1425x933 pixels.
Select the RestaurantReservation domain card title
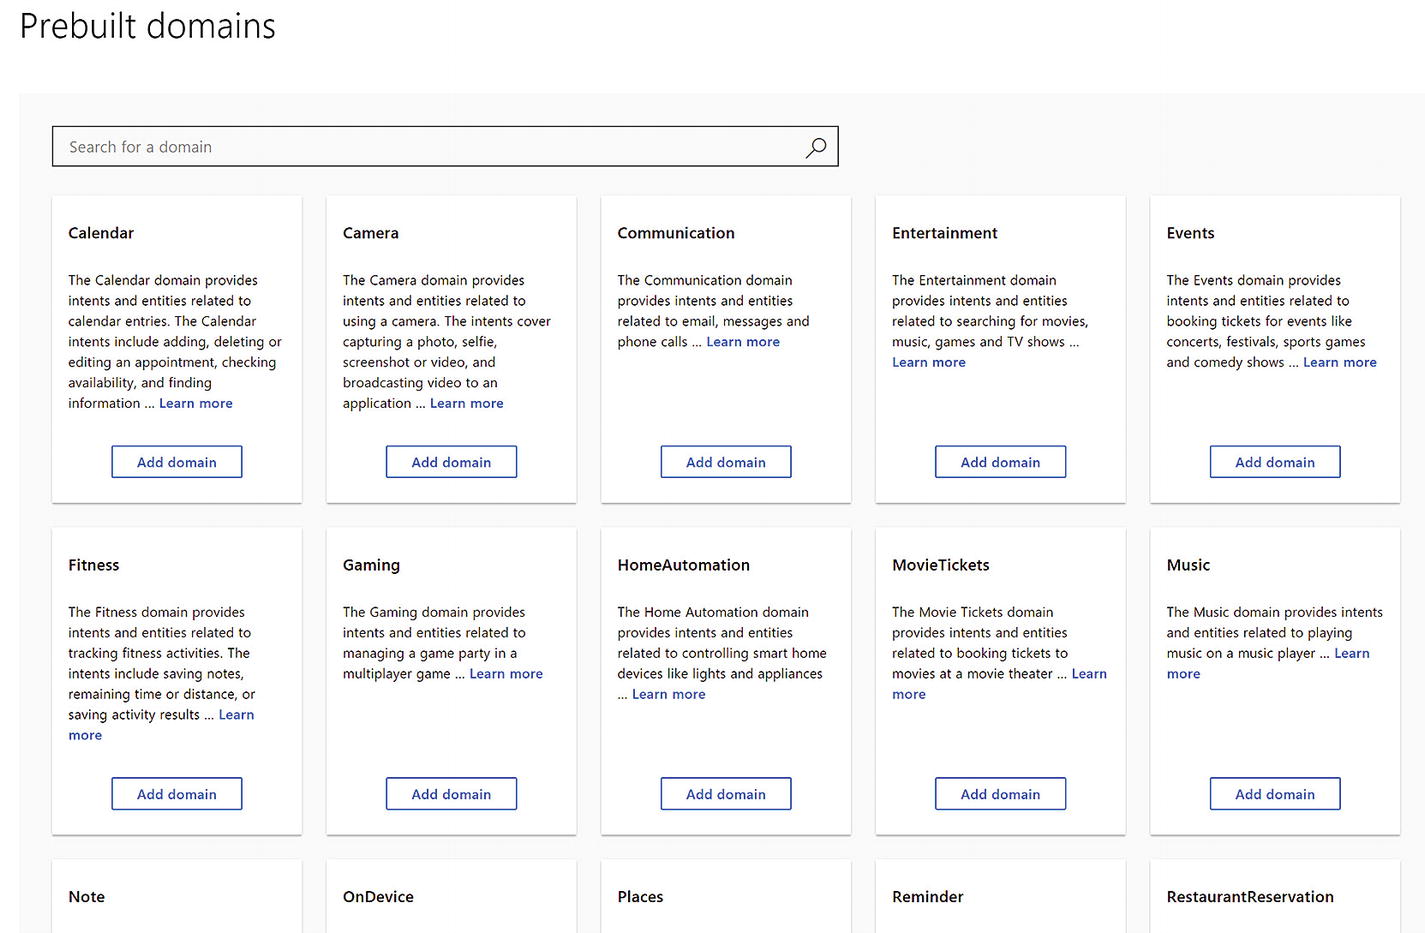click(x=1250, y=897)
